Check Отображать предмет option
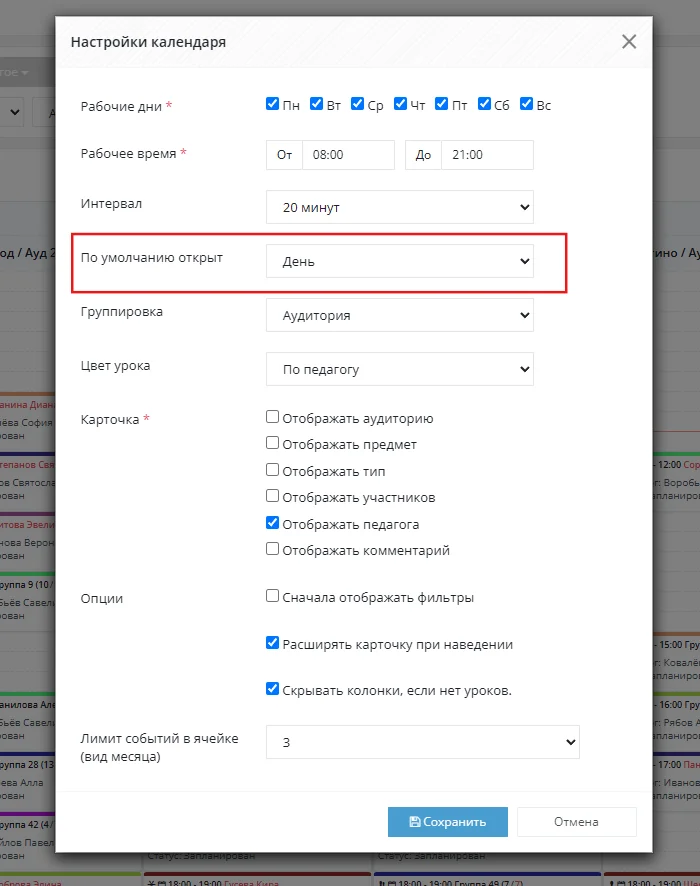 coord(272,443)
